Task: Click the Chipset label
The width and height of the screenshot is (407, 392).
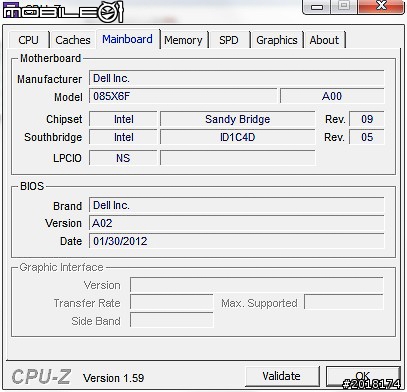Action: [64, 119]
